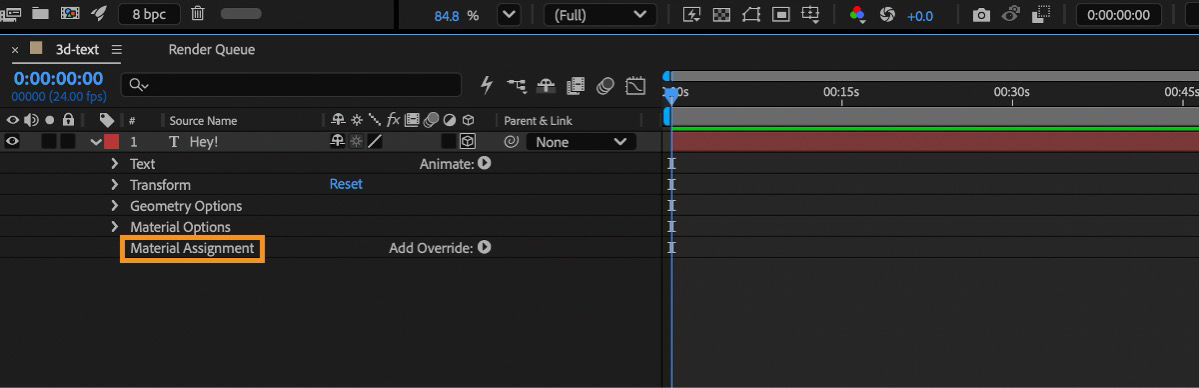Click the 8 bpc color depth button

tap(149, 14)
